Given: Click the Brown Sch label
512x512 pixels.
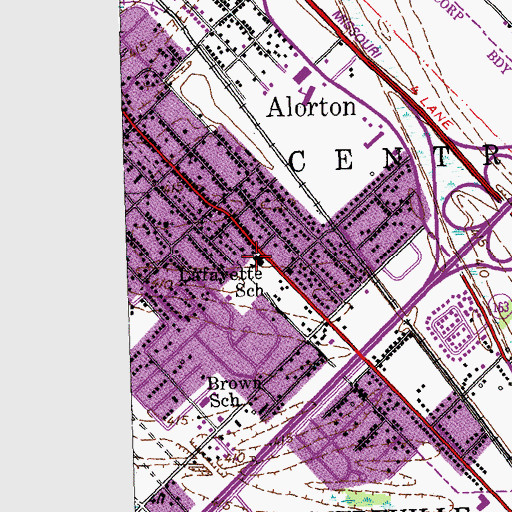Looking at the screenshot, I should pos(234,392).
